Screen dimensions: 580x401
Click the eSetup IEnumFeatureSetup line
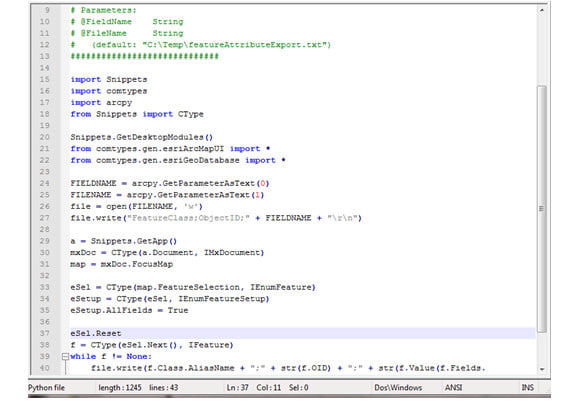pos(170,299)
